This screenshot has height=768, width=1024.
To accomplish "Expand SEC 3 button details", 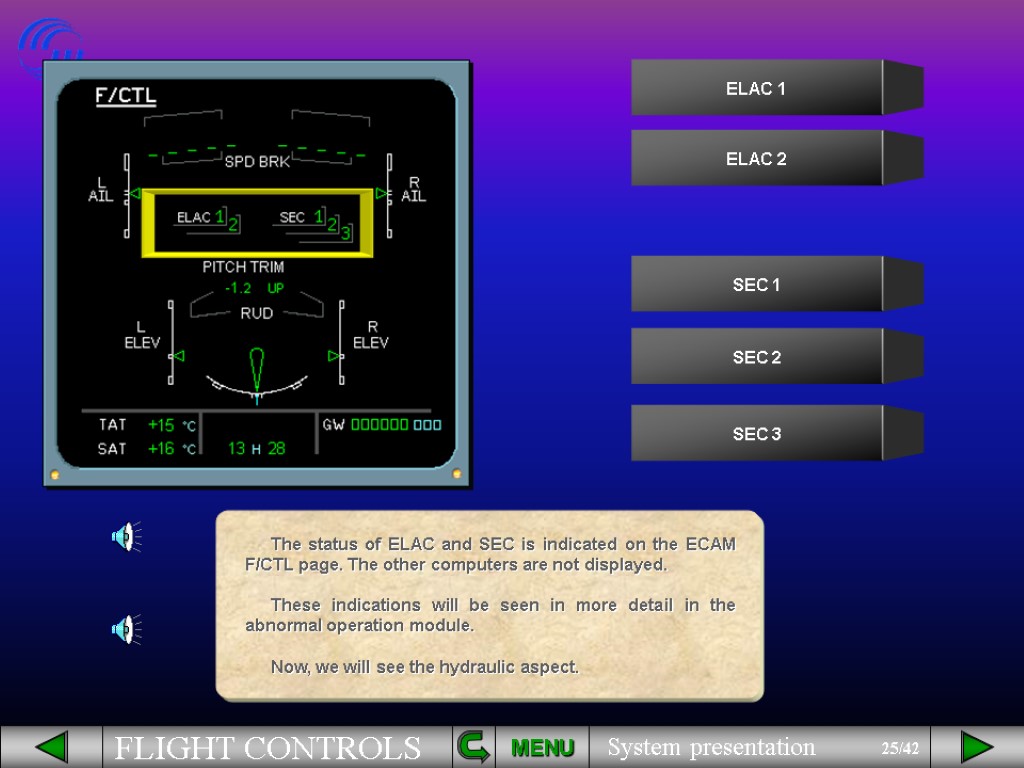I will 756,434.
